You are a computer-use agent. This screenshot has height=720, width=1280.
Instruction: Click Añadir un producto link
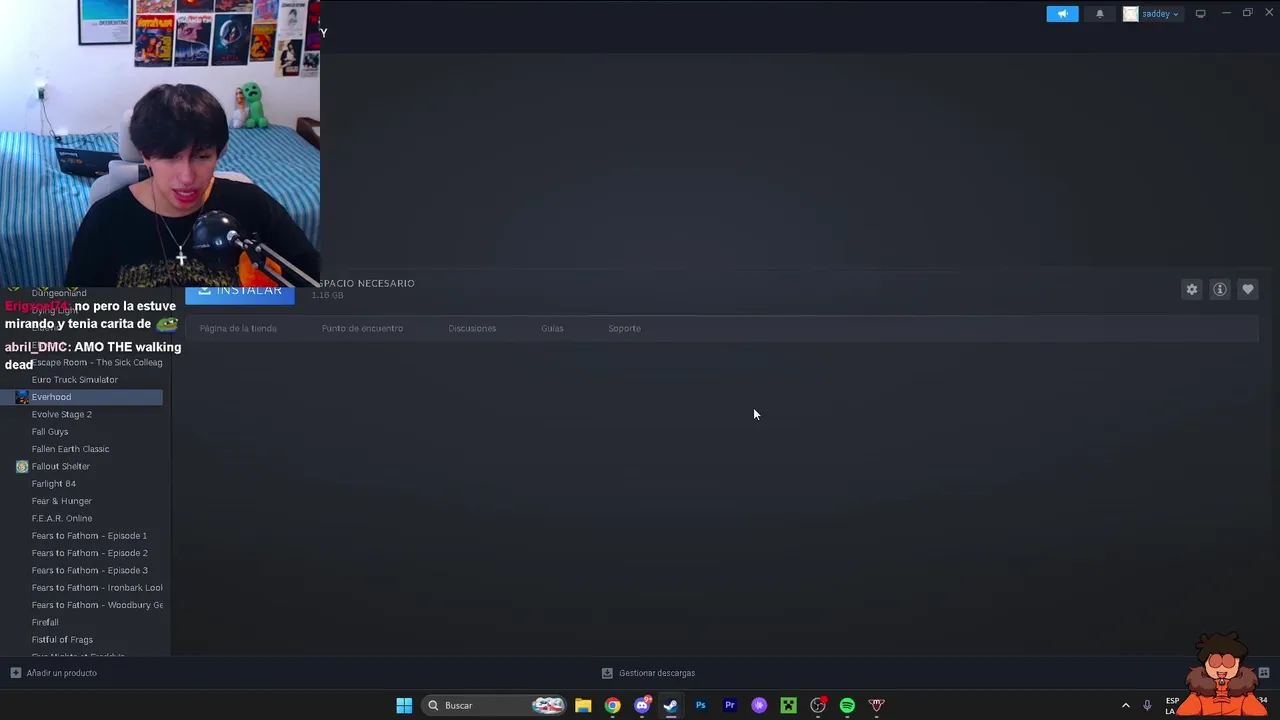click(62, 673)
